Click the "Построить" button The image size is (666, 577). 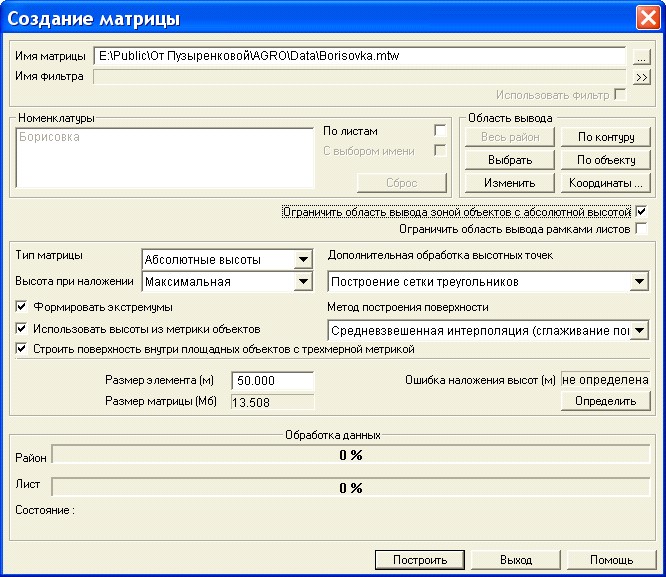[419, 560]
